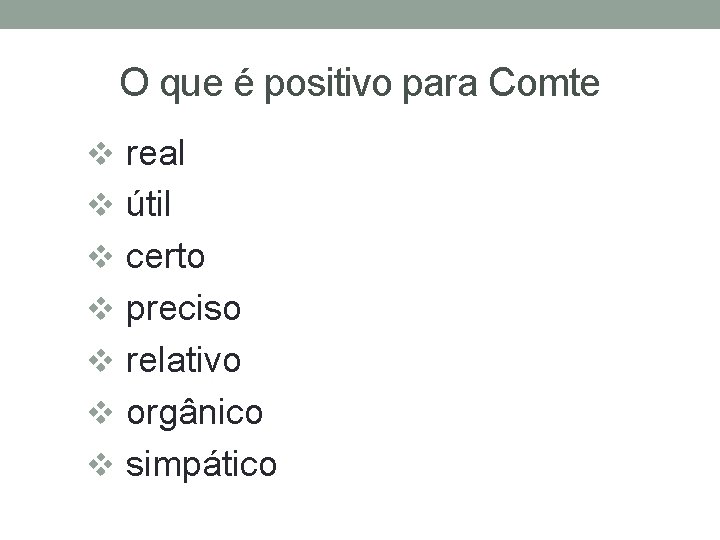The height and width of the screenshot is (540, 720).
Task: Click the "orgânico" bullet text
Action: 195,414
